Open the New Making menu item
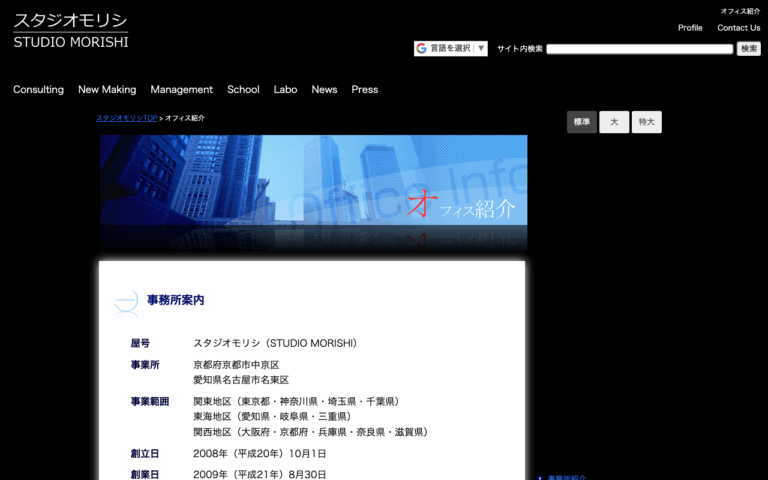Viewport: 768px width, 480px height. point(107,90)
